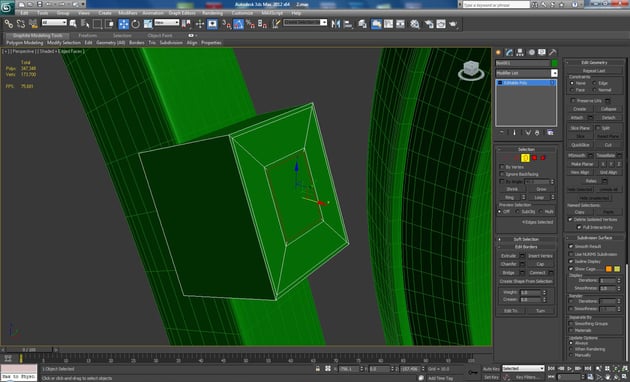
Task: Open the Customize menu
Action: pyautogui.click(x=242, y=13)
